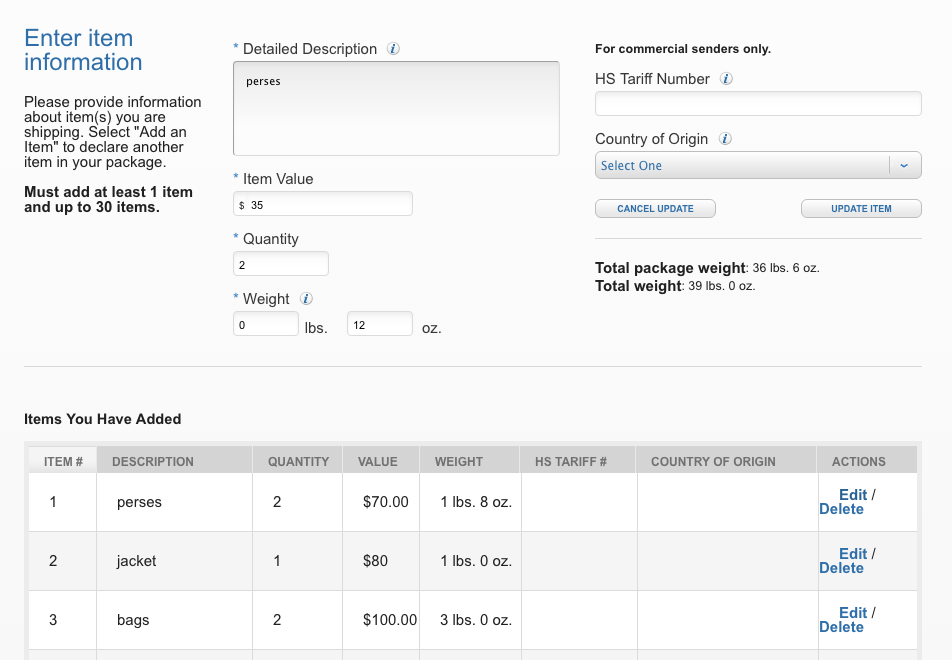Click the lbs. weight field

coord(265,324)
